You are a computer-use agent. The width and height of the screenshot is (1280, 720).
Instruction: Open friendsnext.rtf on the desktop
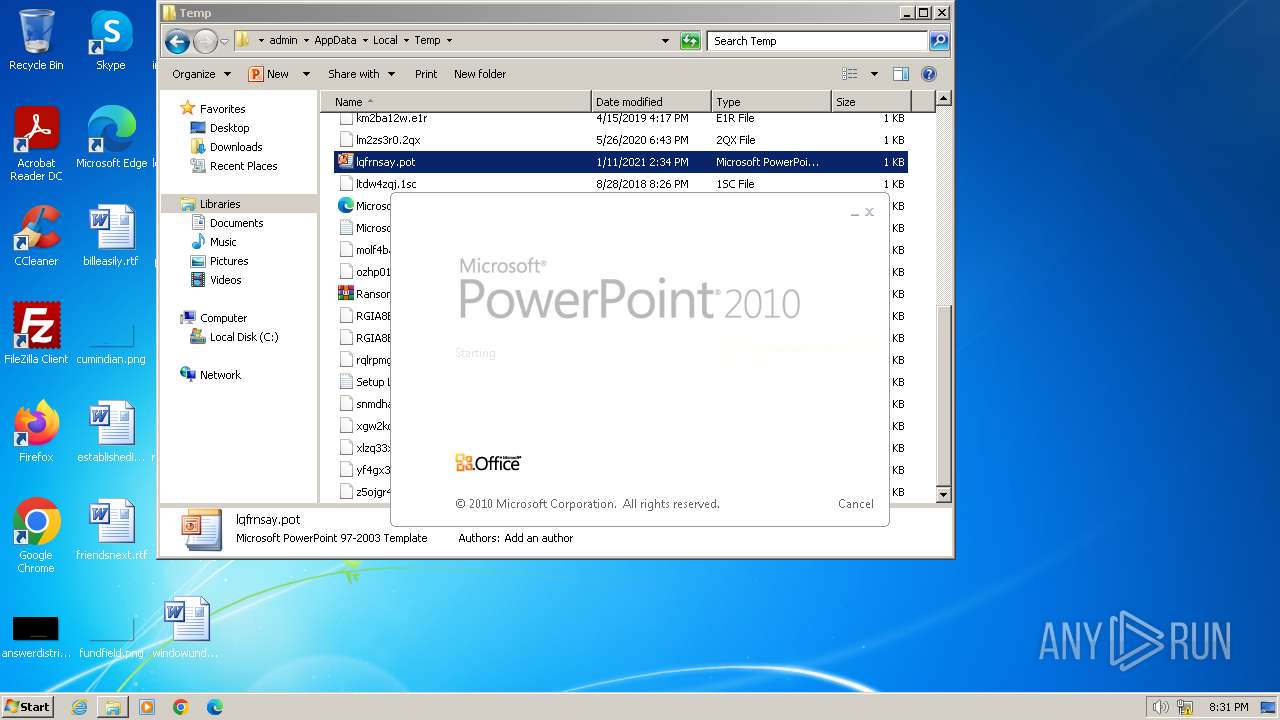[x=111, y=530]
